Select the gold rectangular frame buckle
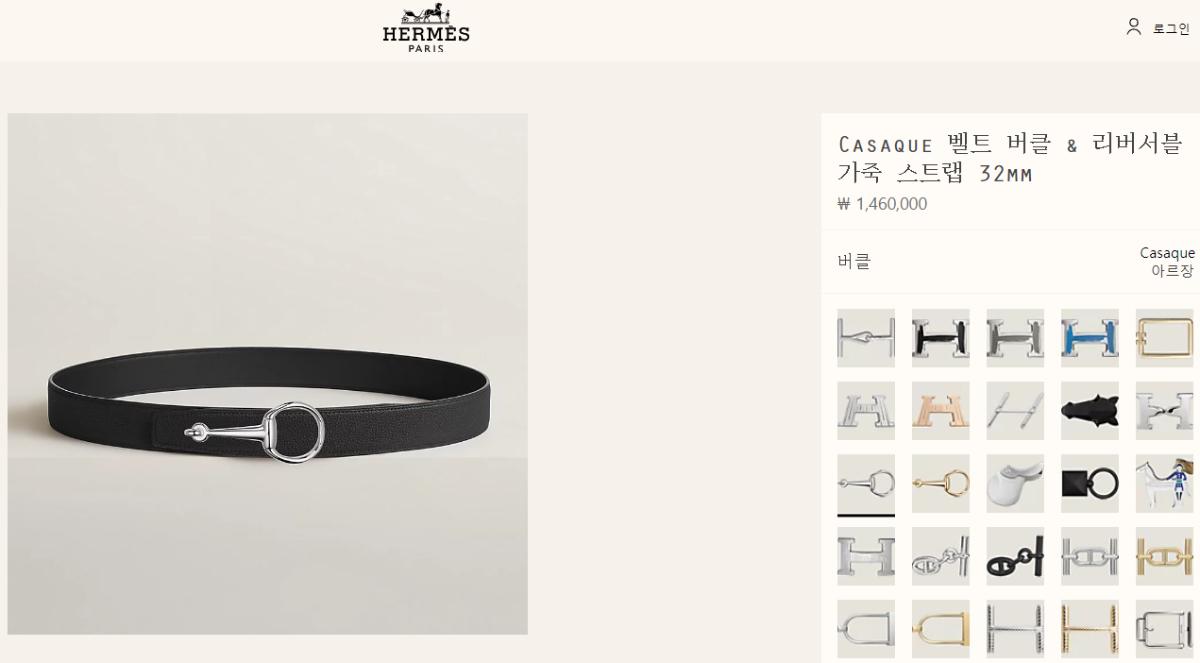The width and height of the screenshot is (1200, 663). 1165,338
